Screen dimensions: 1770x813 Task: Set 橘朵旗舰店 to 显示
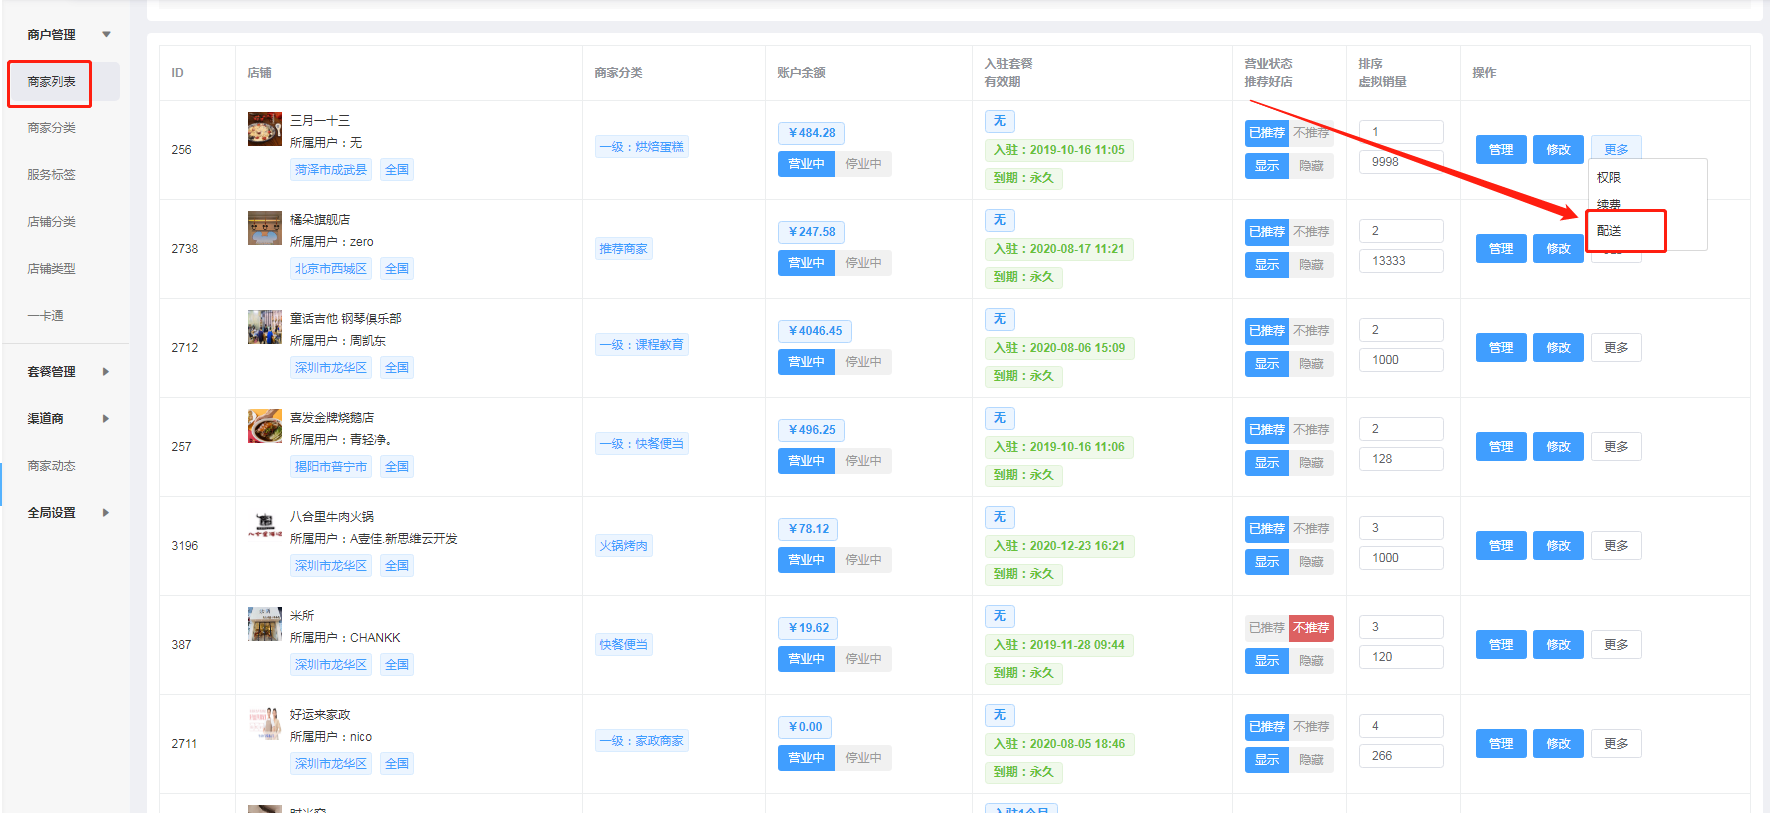(1267, 265)
